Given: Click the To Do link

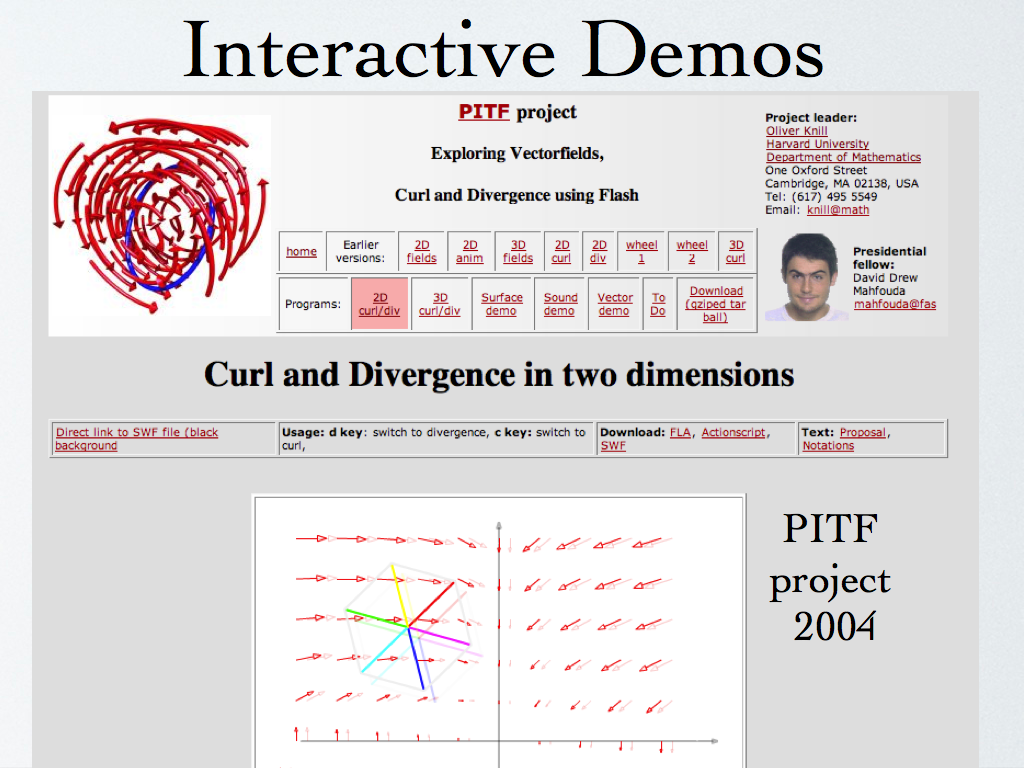Looking at the screenshot, I should pyautogui.click(x=658, y=304).
